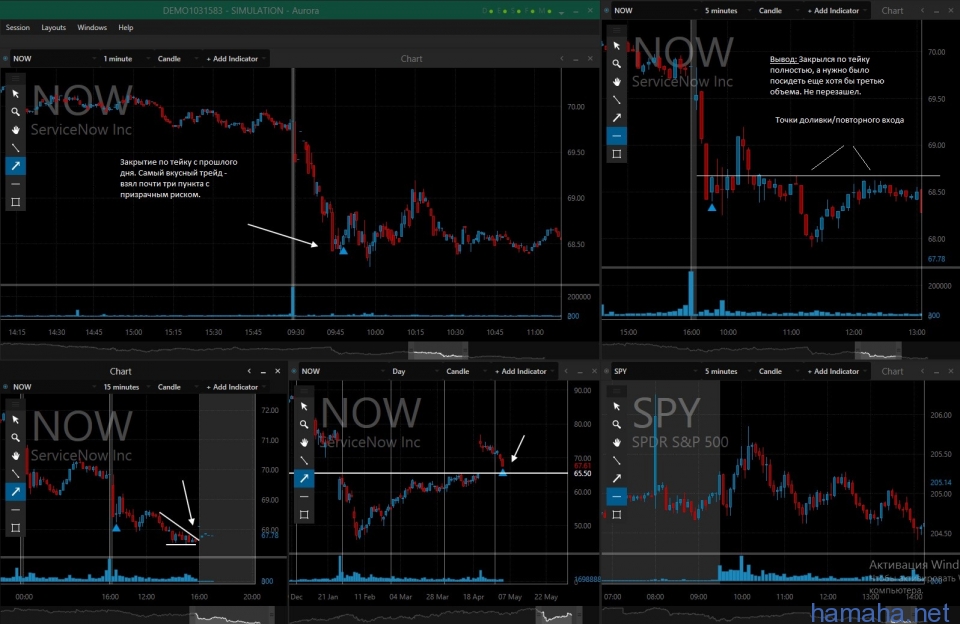The width and height of the screenshot is (960, 624).
Task: Open the Candle style dropdown in the 1 minute chart
Action: click(176, 59)
